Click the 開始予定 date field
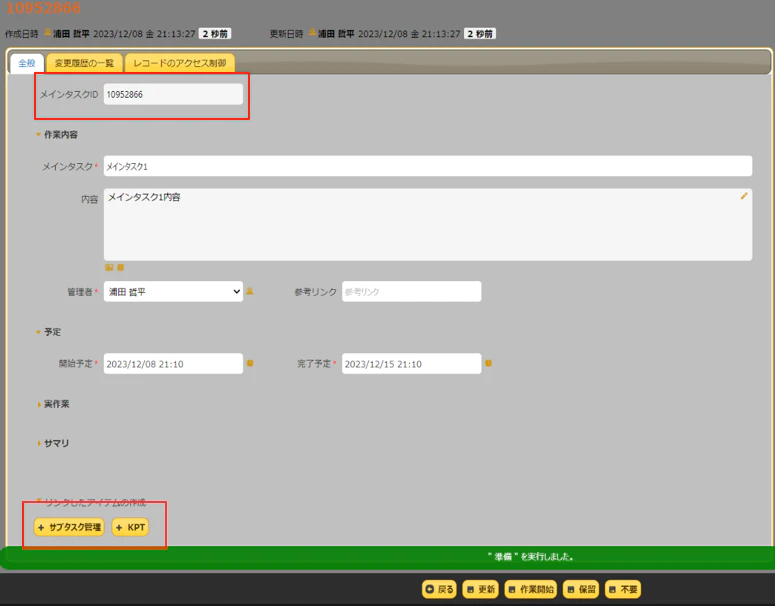The width and height of the screenshot is (775, 606). click(173, 363)
